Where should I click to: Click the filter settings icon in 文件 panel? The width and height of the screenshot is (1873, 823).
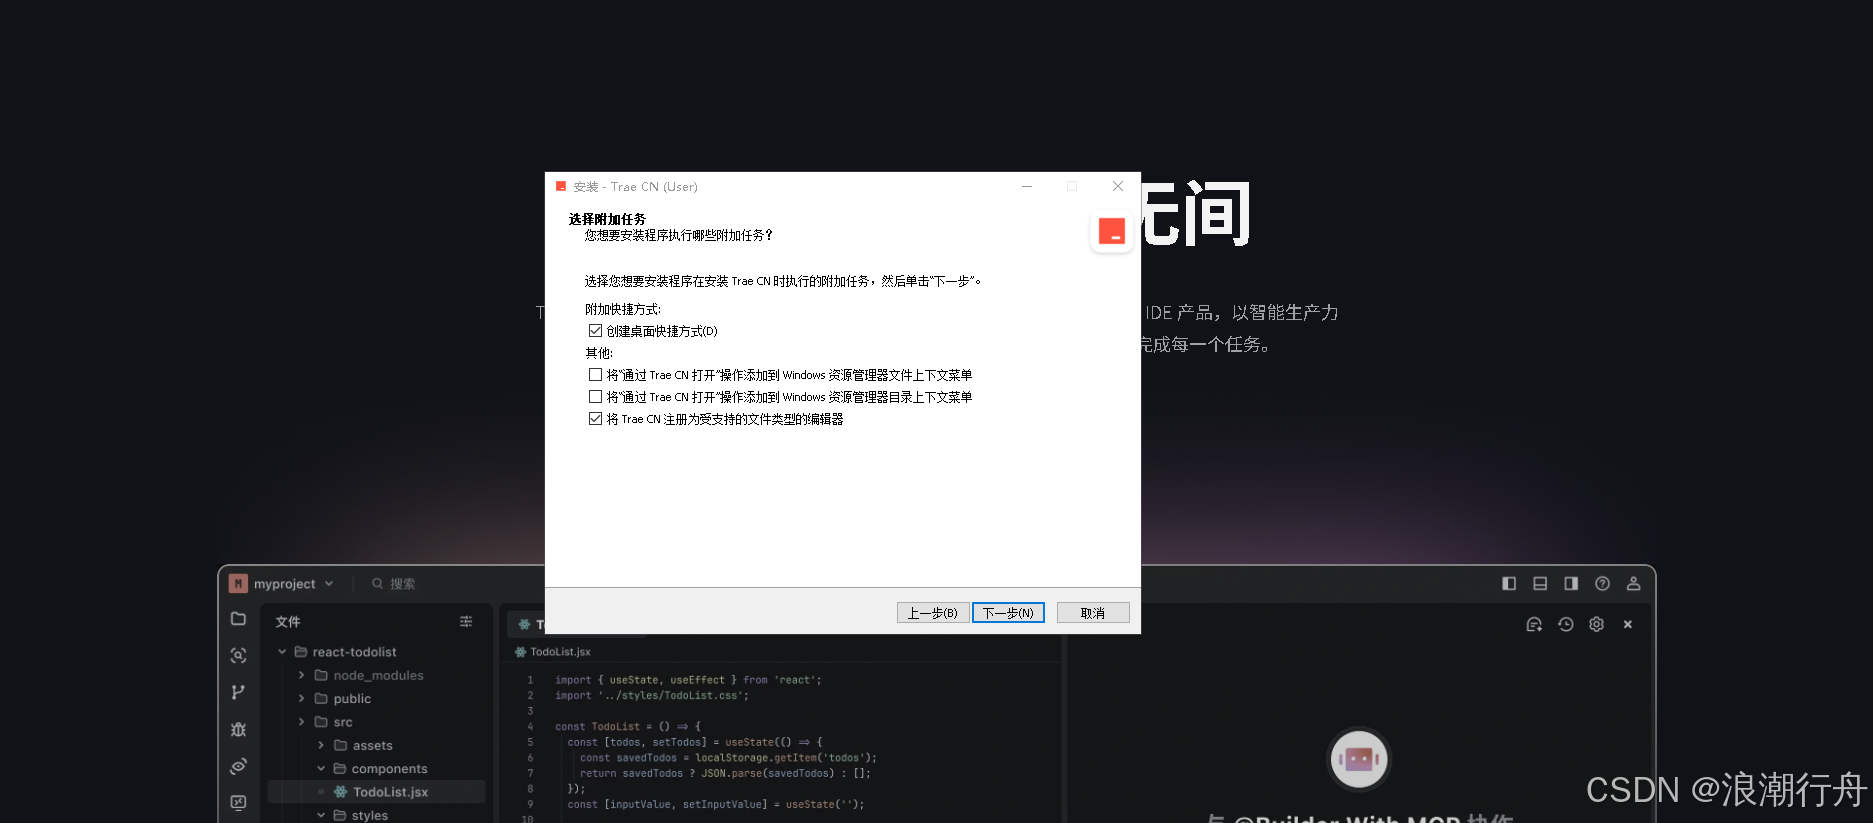tap(466, 621)
